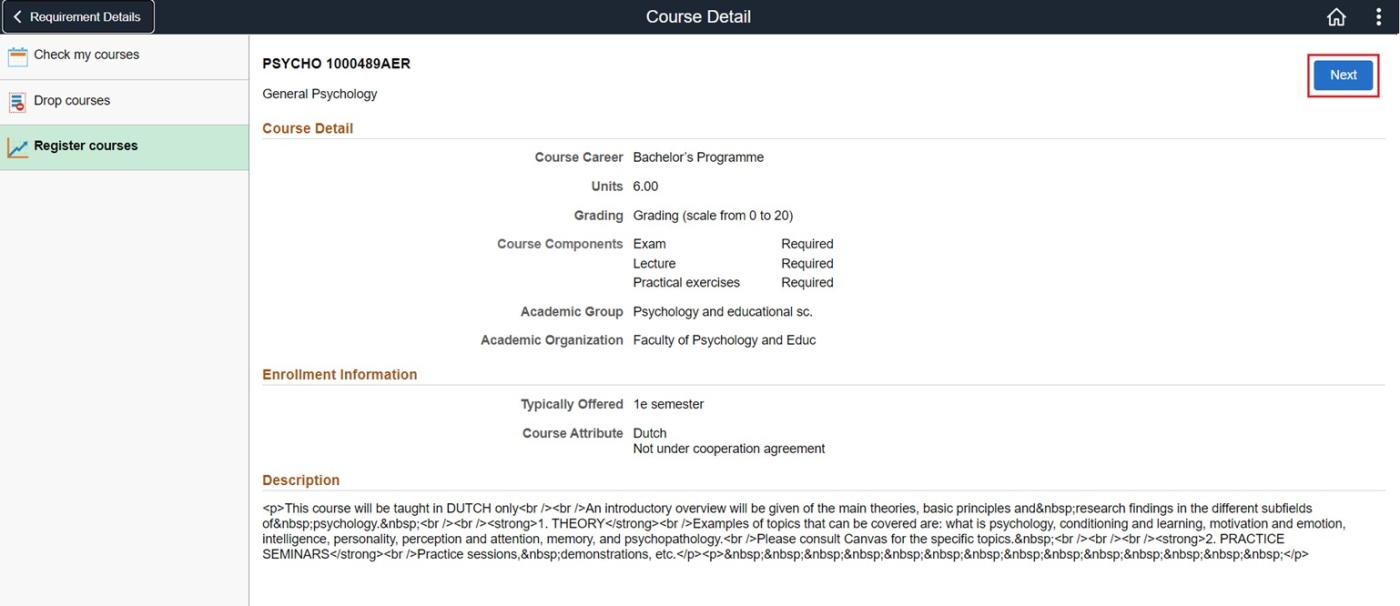This screenshot has height=606, width=1400.
Task: Click the back chevron in Requirement Details button
Action: pos(16,16)
